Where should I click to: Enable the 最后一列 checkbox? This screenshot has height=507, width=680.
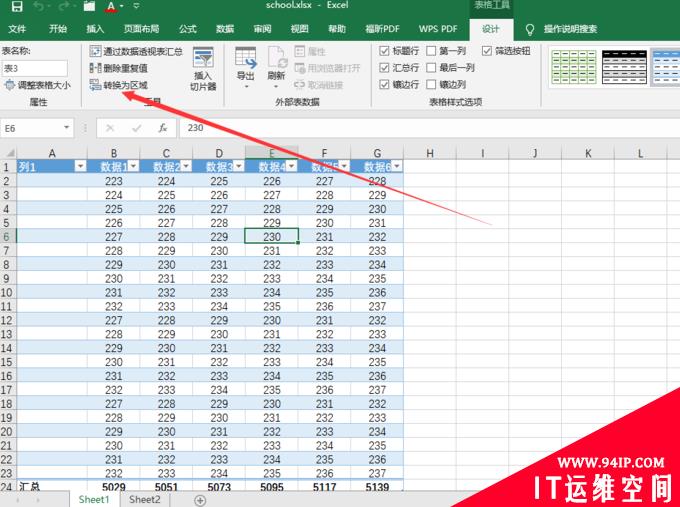tap(431, 68)
